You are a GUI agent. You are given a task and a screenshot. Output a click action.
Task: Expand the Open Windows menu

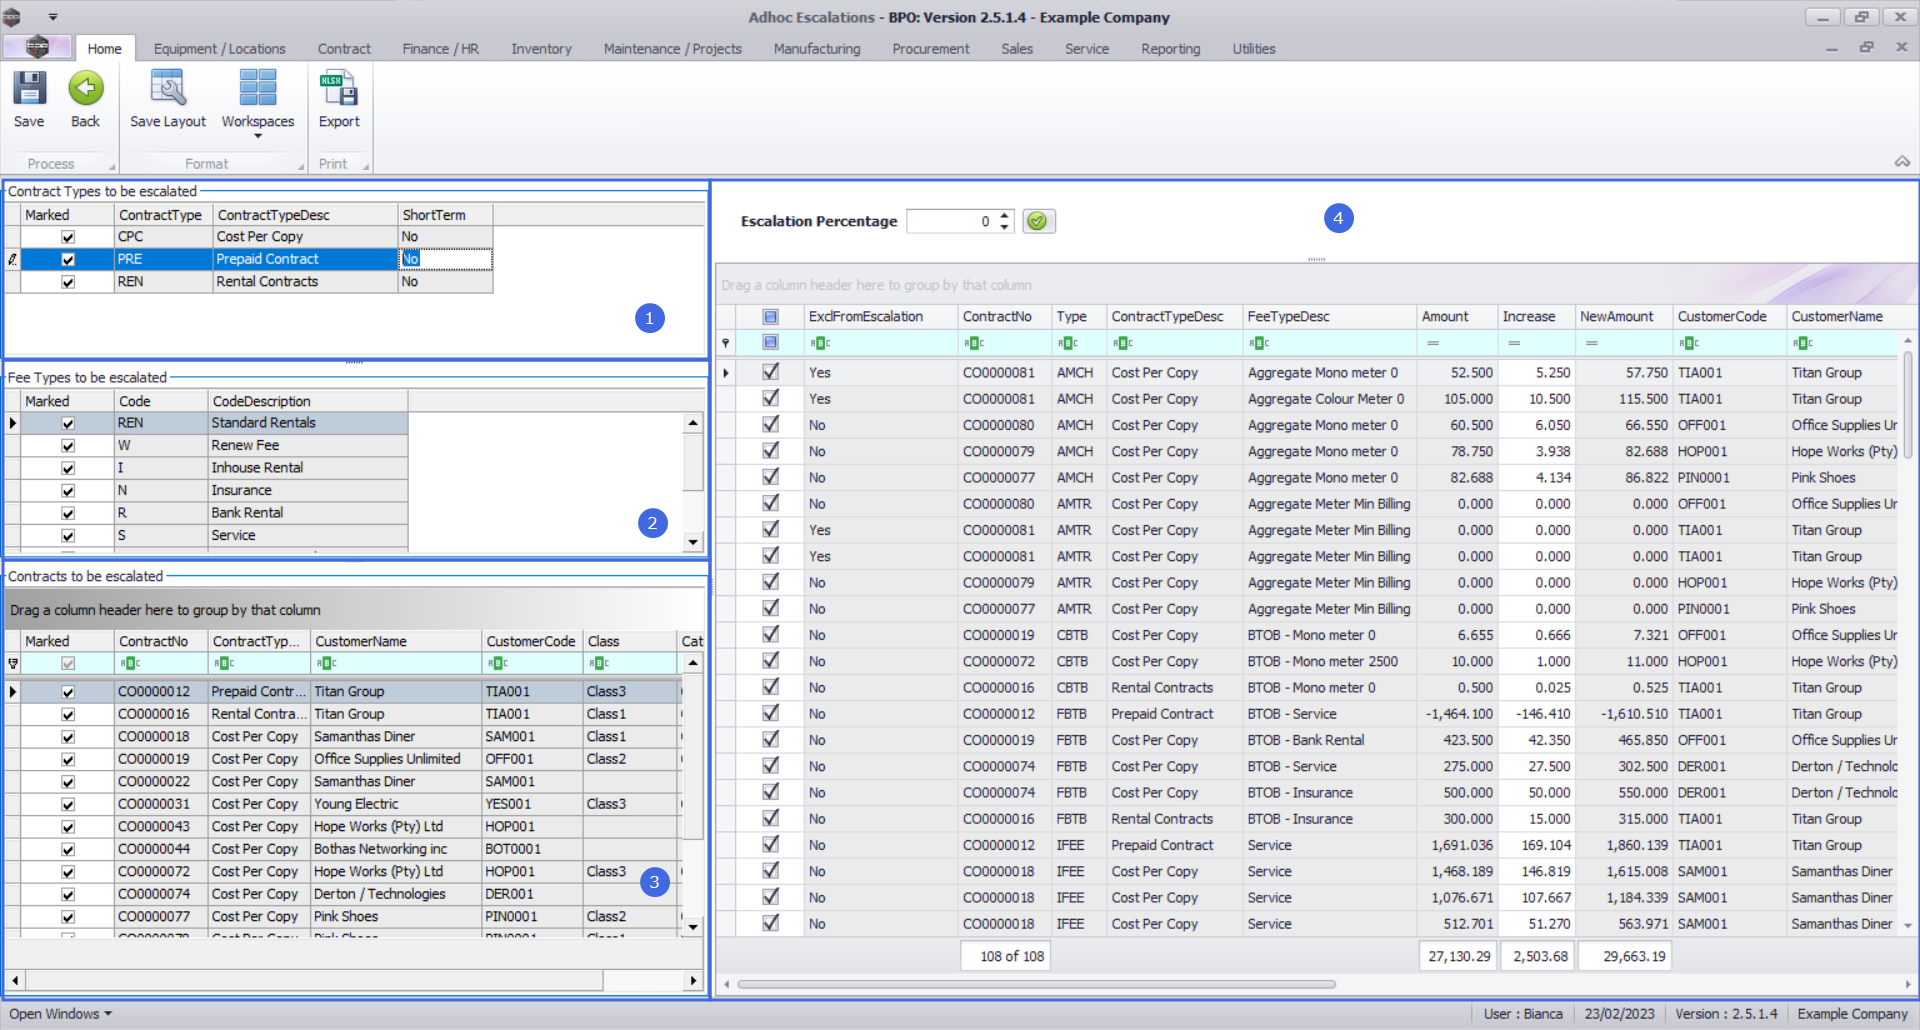click(60, 1014)
